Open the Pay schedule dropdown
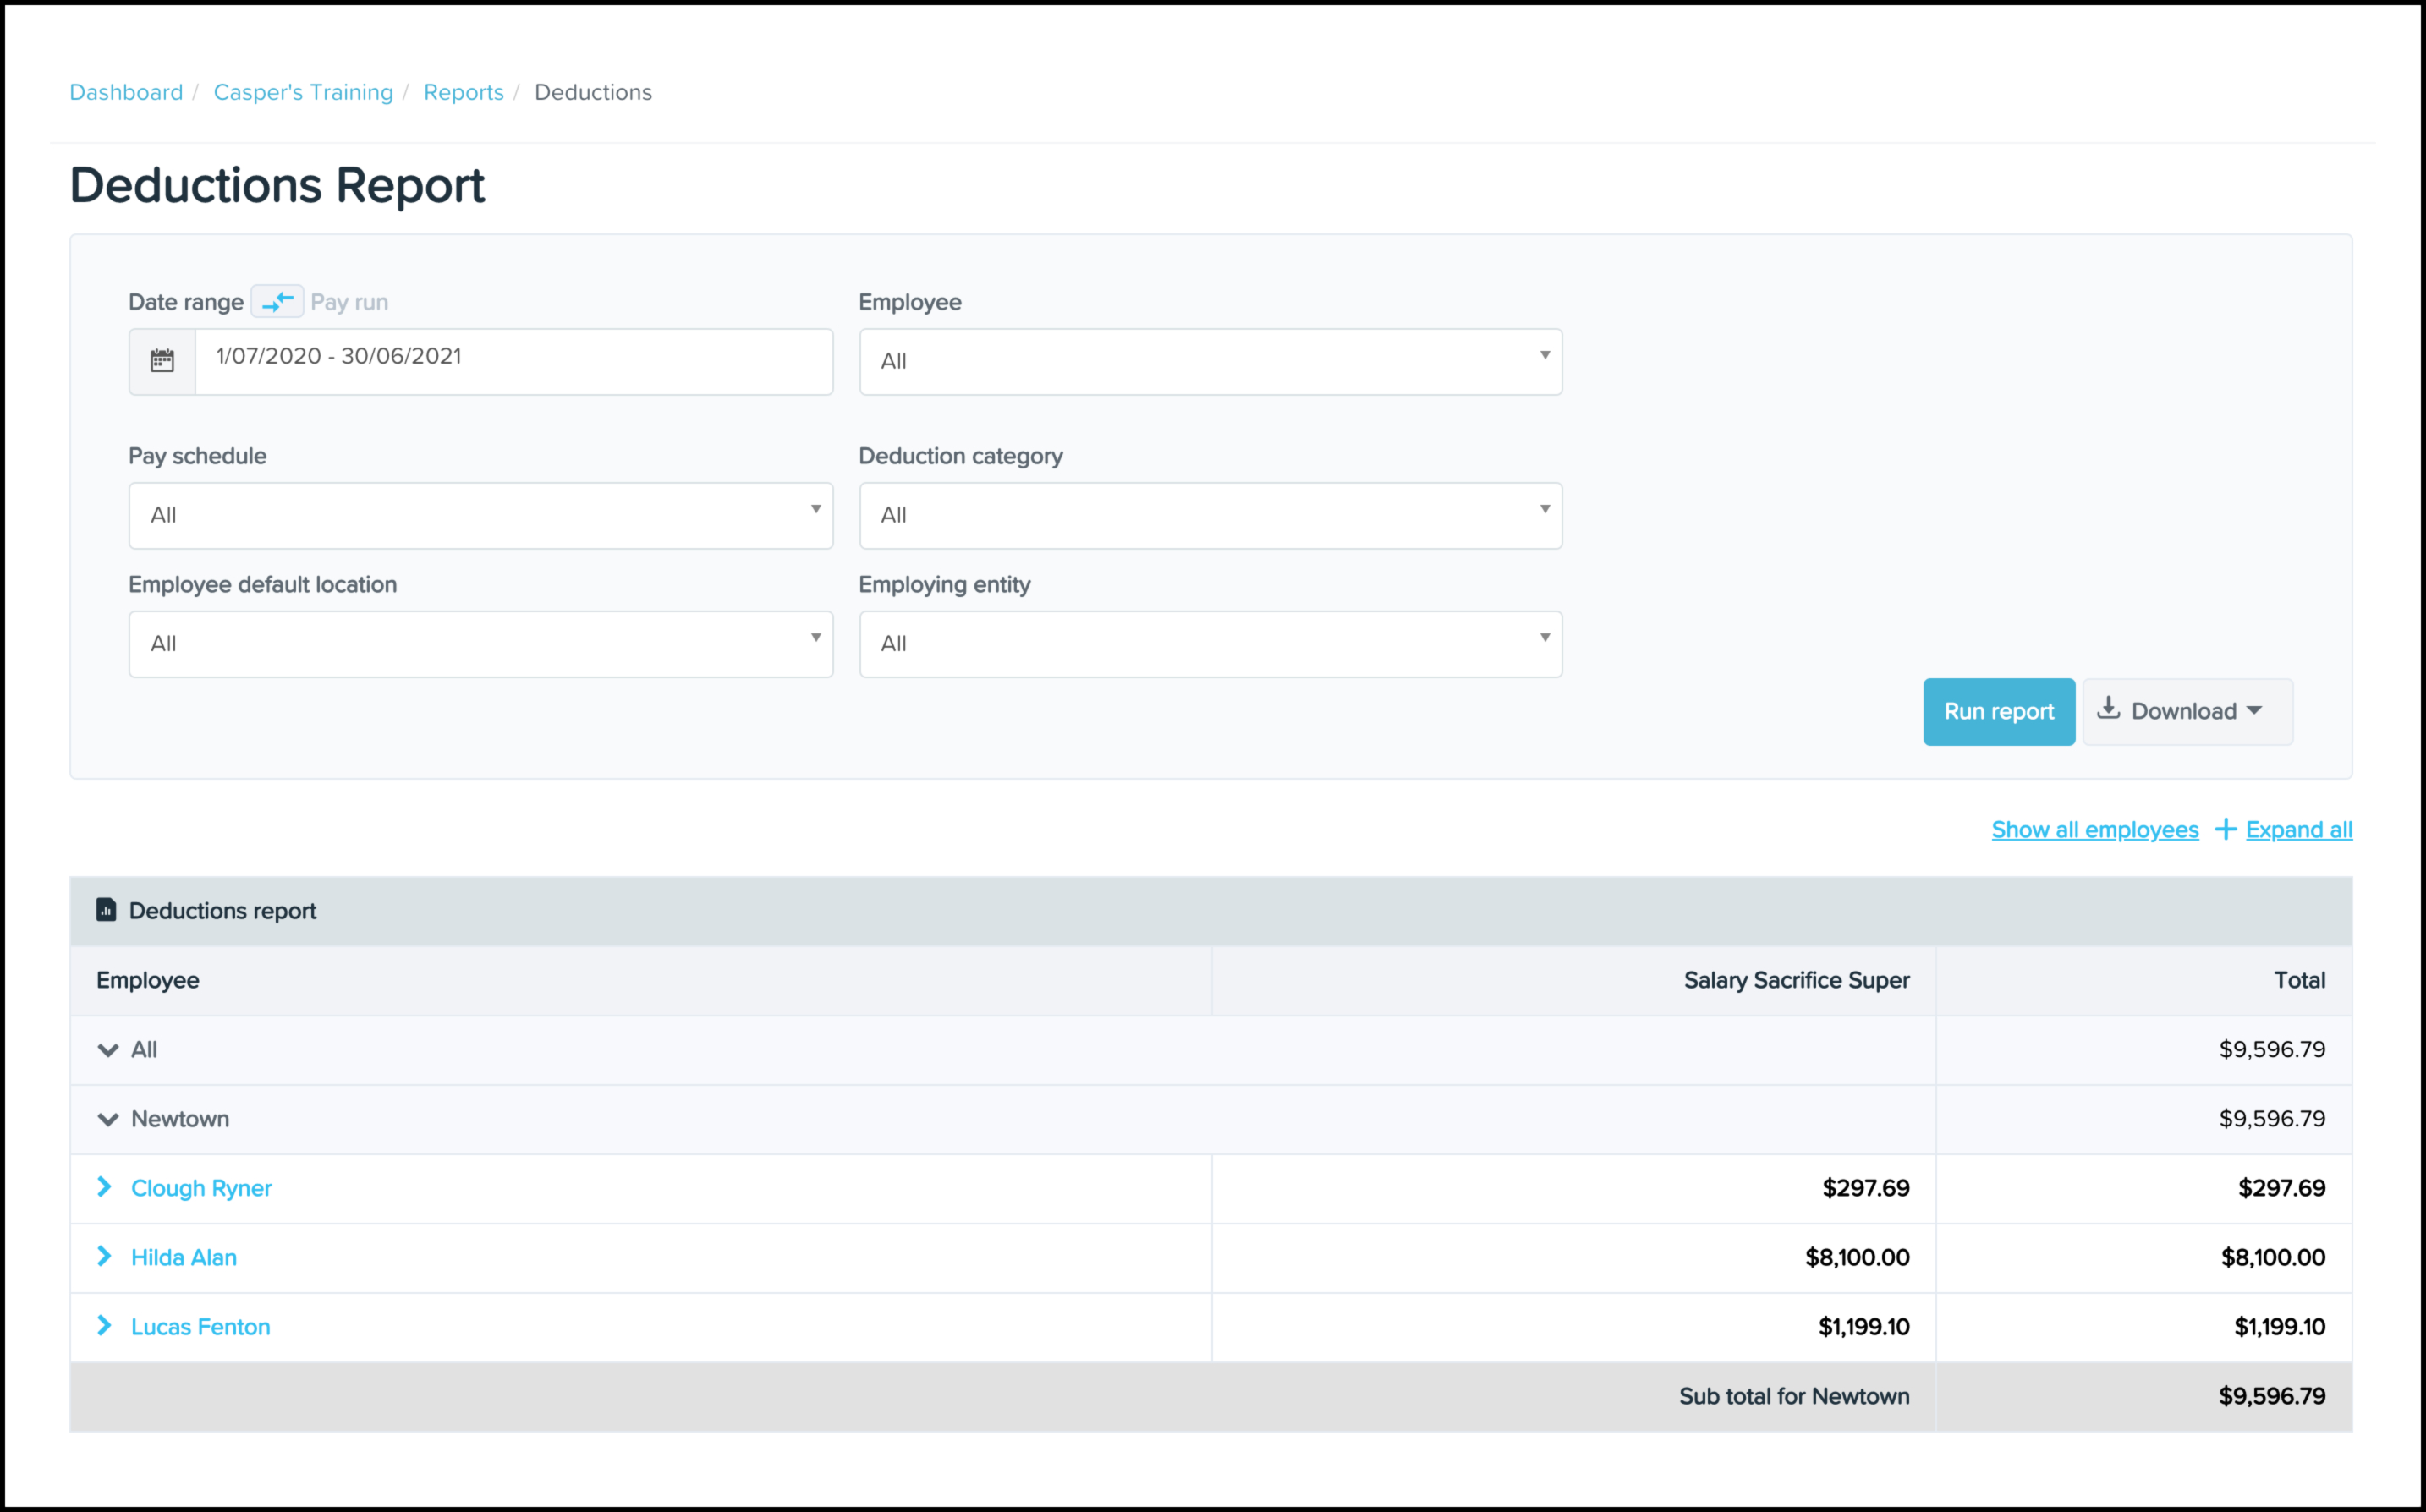 (480, 515)
